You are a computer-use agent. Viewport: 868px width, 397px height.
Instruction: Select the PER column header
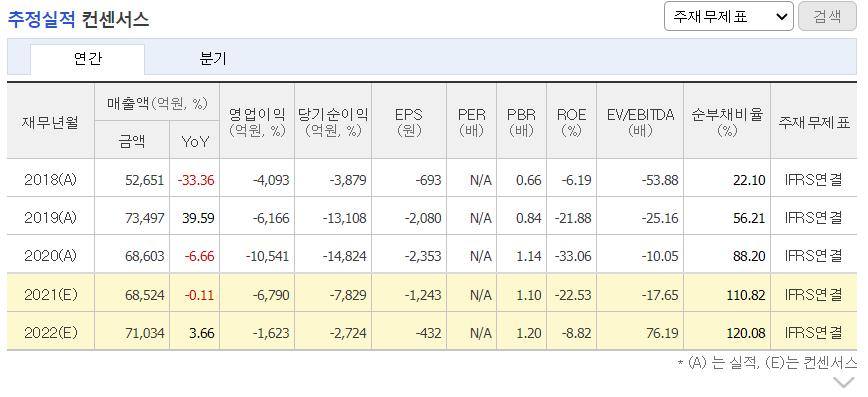pos(472,122)
